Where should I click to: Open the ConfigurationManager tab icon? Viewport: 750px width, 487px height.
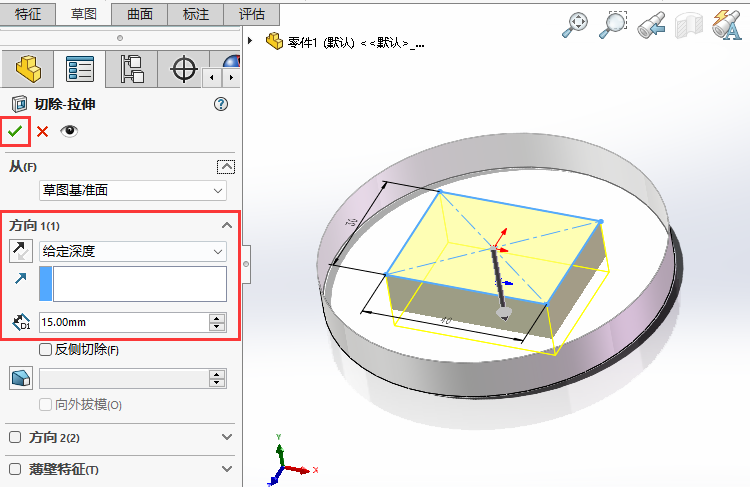(x=132, y=69)
